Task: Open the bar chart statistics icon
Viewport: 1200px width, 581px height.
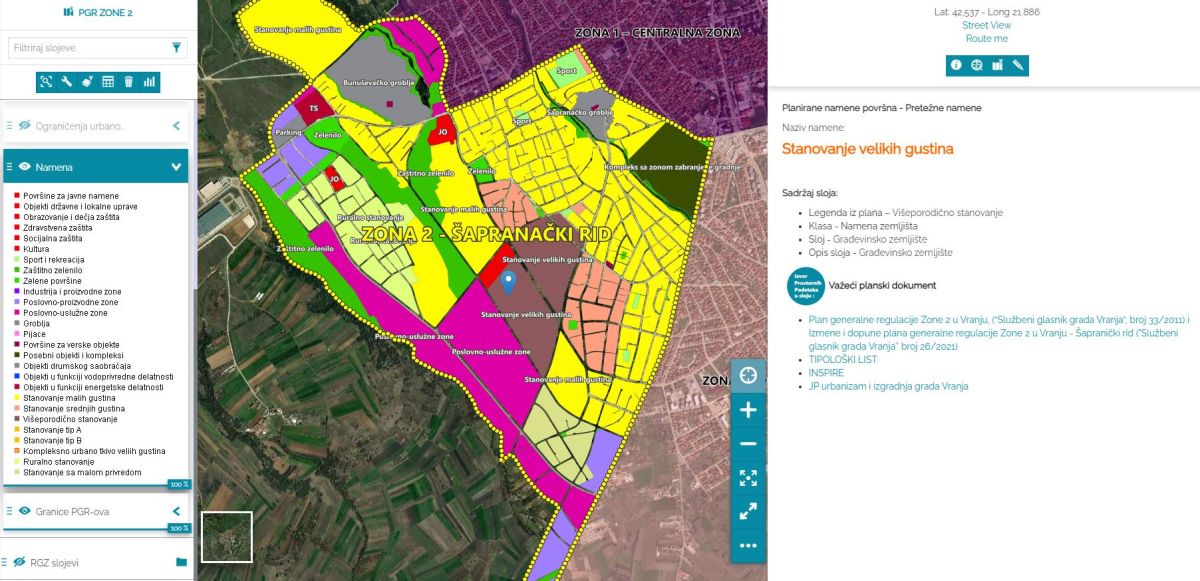Action: (x=149, y=82)
